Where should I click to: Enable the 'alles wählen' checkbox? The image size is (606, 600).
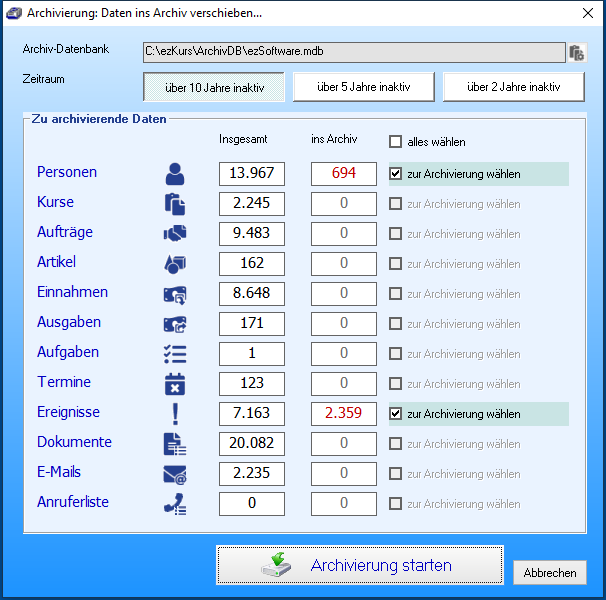[396, 142]
